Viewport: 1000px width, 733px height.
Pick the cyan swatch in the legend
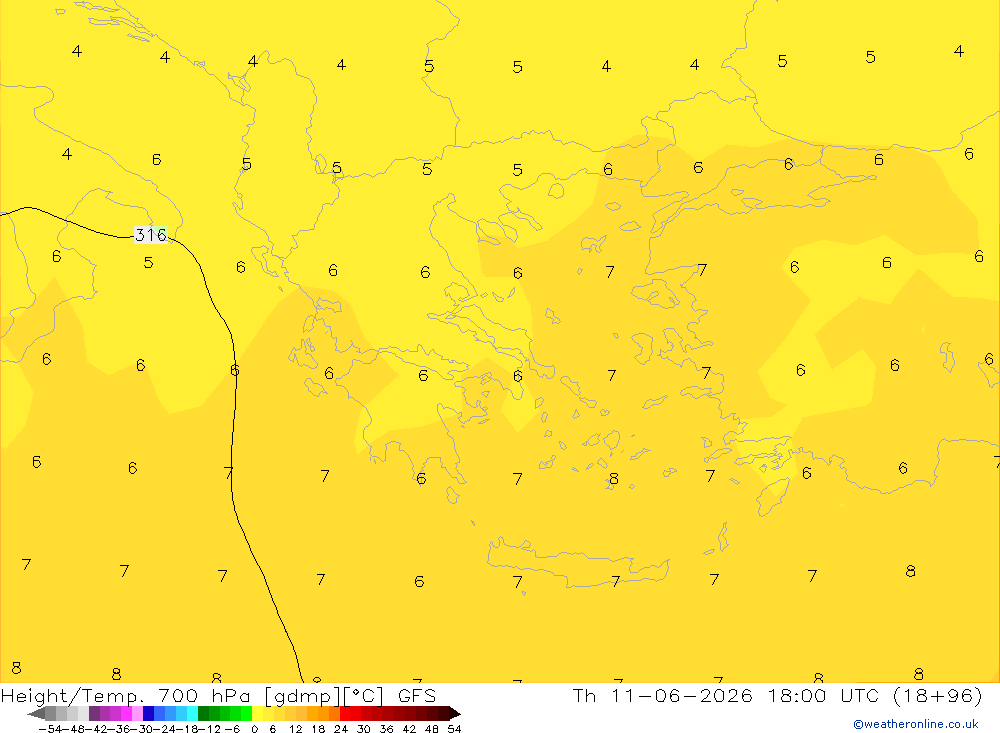pos(193,714)
